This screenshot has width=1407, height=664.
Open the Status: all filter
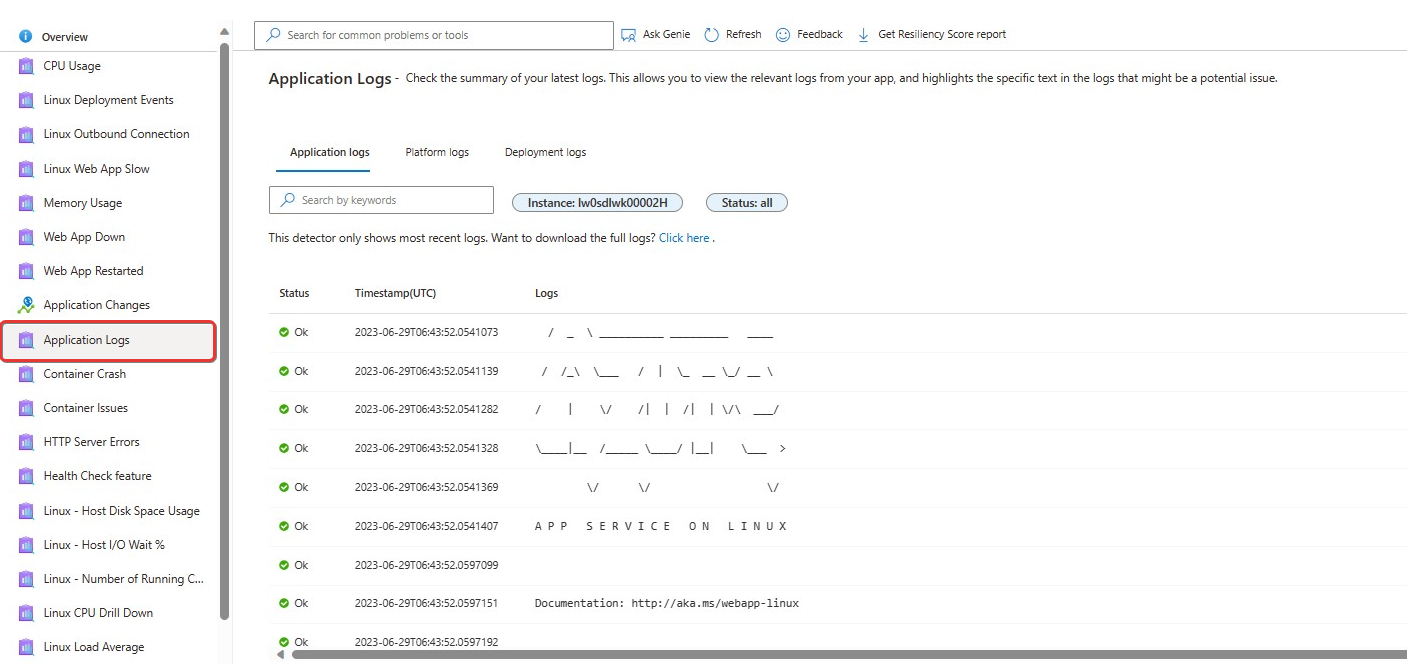(747, 203)
